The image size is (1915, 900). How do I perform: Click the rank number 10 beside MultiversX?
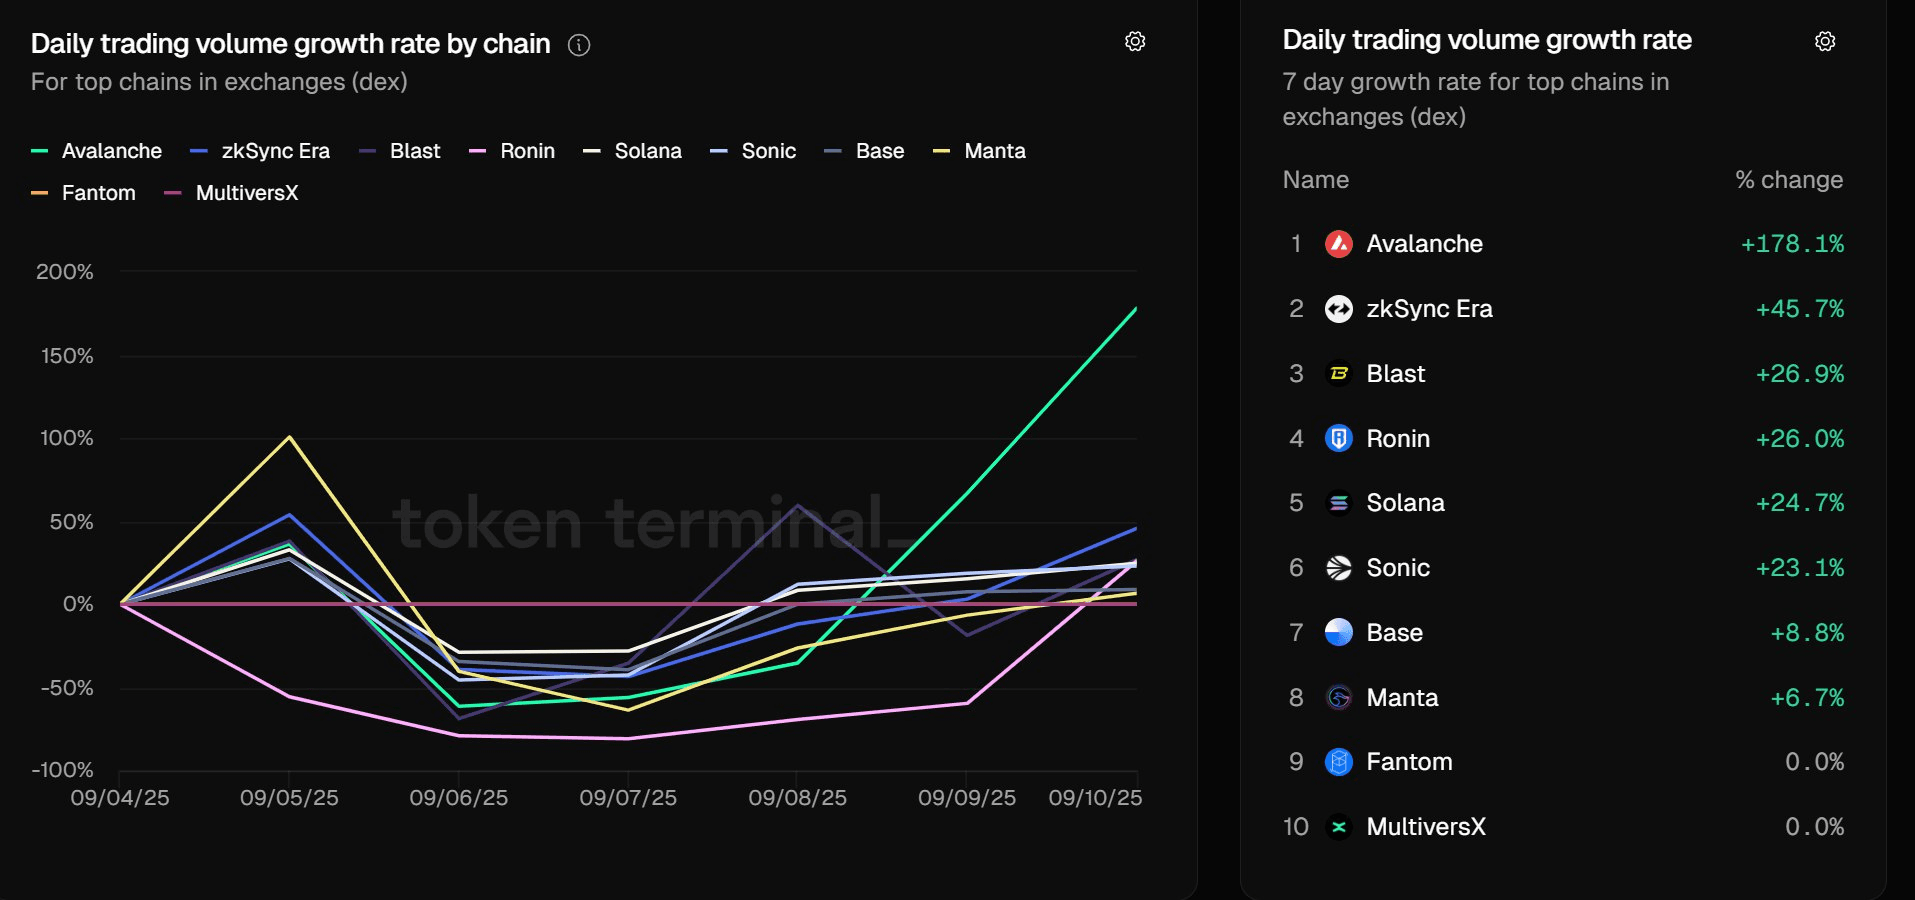pos(1296,827)
